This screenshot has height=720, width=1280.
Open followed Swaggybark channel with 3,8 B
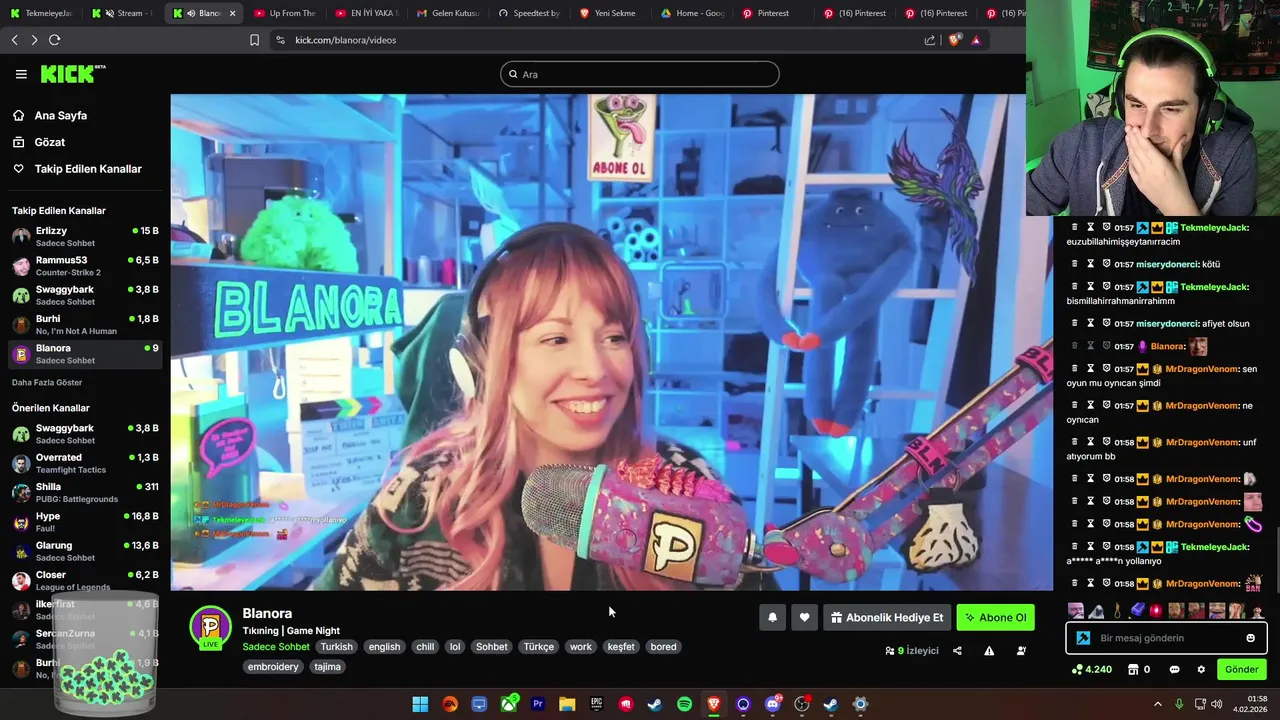pyautogui.click(x=85, y=295)
